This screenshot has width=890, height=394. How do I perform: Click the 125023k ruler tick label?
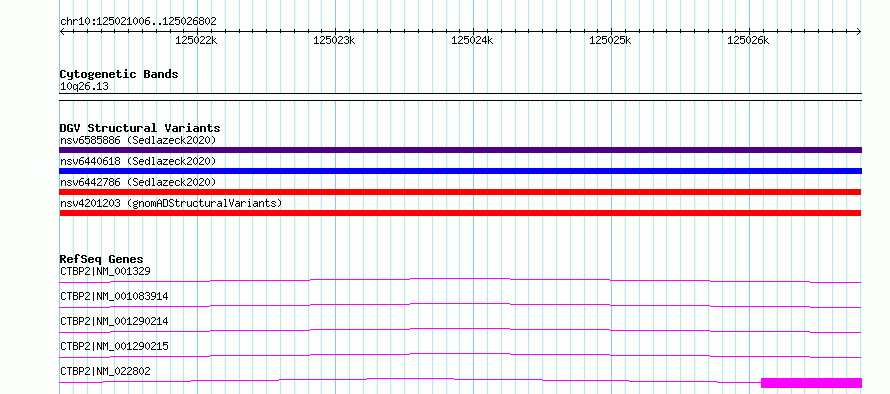(334, 40)
